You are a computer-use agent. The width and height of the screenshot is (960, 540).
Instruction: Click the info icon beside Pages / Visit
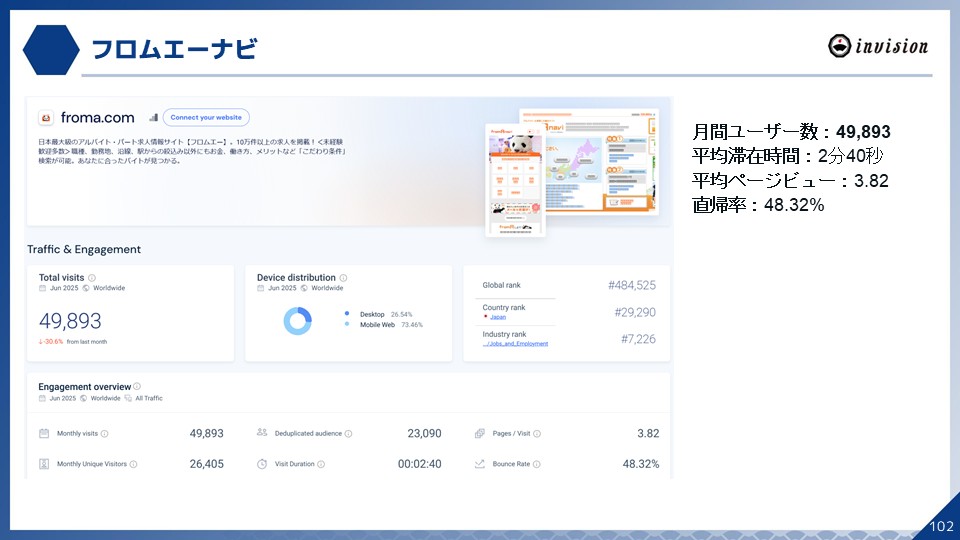coord(537,433)
